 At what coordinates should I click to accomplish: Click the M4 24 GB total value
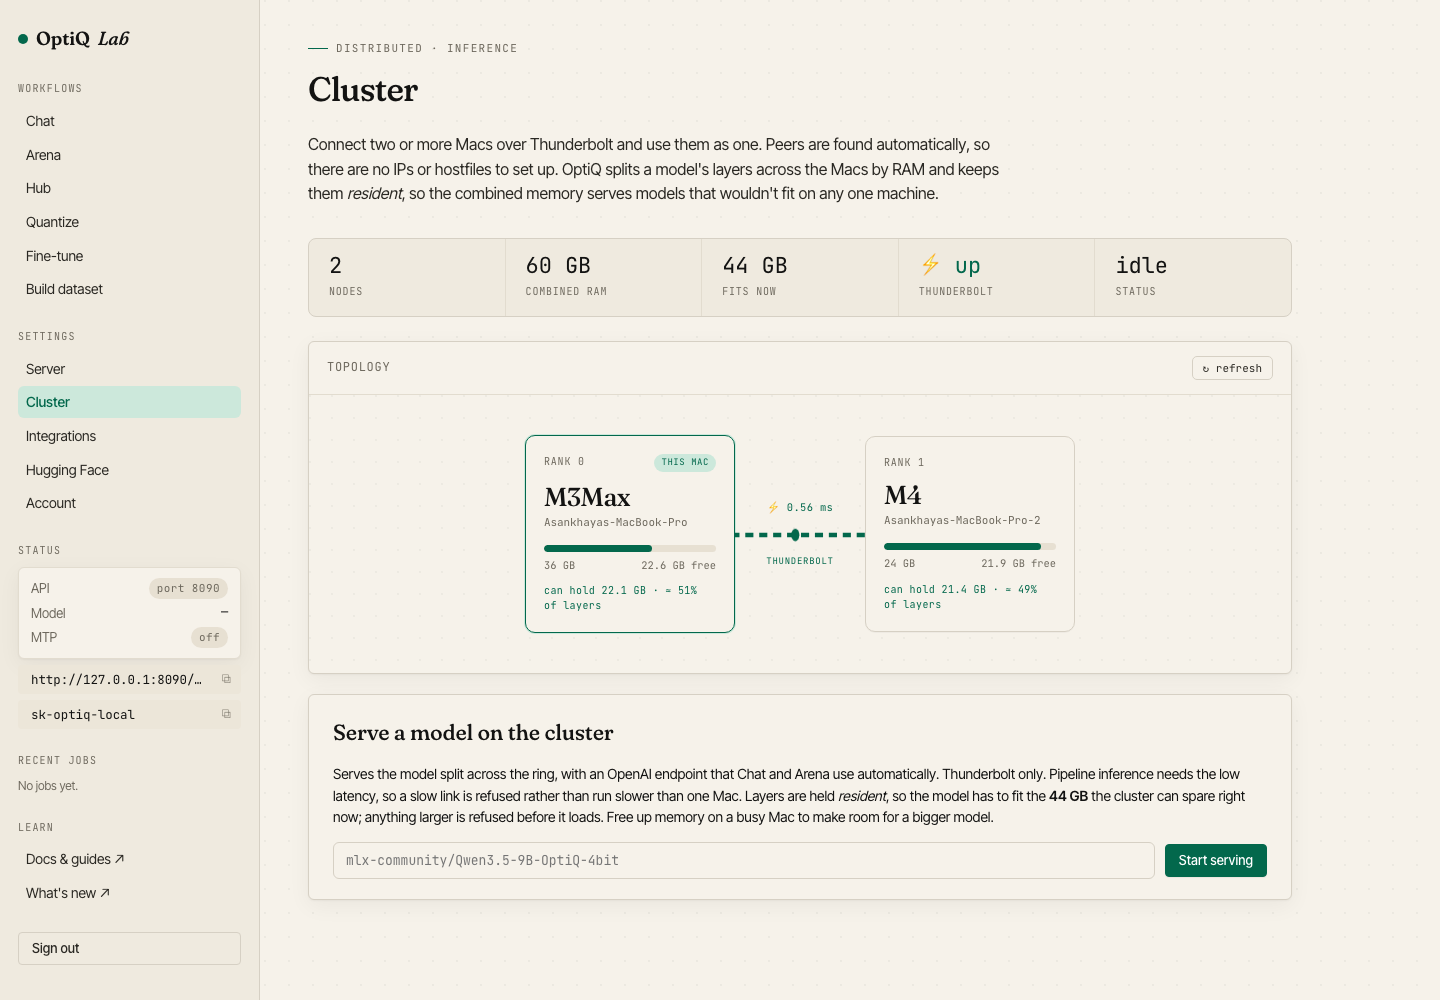[x=900, y=563]
